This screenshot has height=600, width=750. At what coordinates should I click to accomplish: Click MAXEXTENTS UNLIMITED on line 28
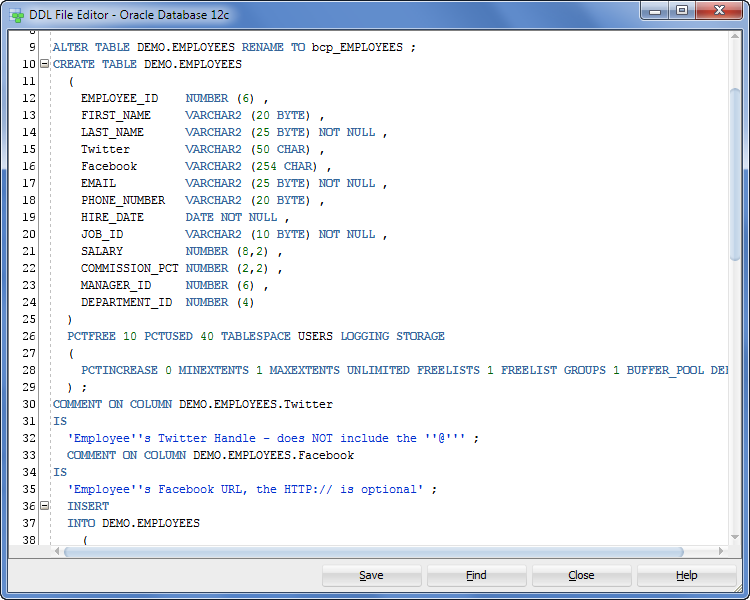(340, 370)
